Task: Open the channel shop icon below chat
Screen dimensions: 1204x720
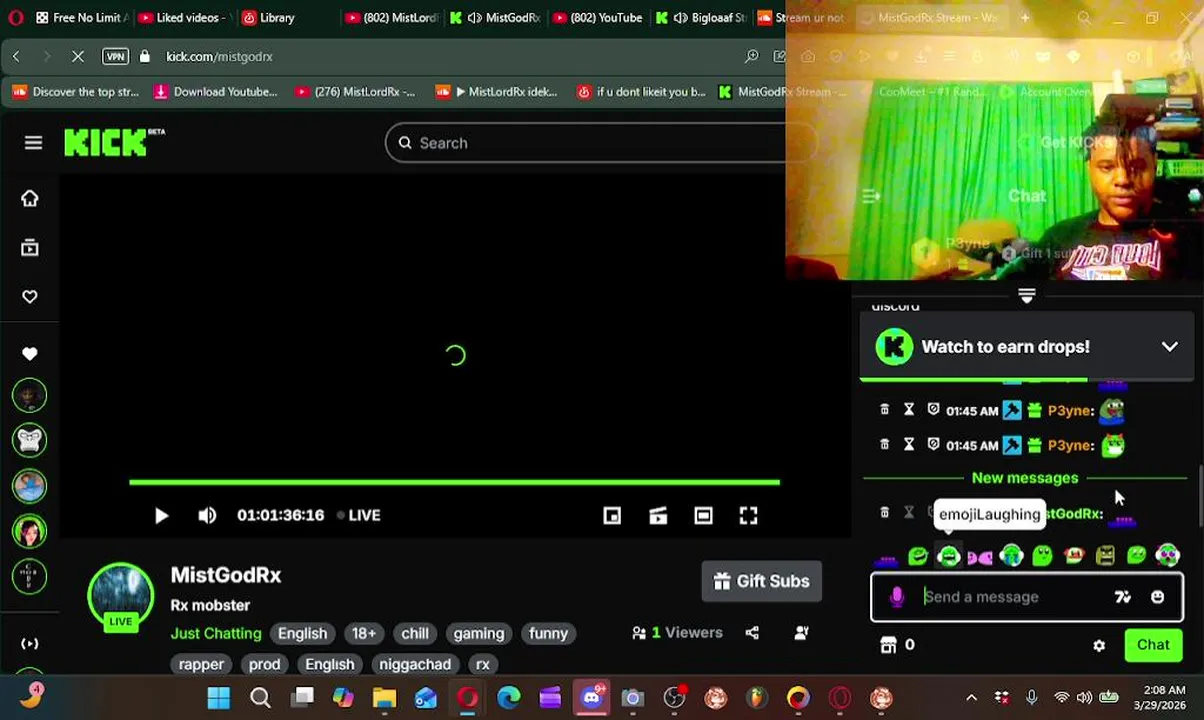Action: click(888, 645)
